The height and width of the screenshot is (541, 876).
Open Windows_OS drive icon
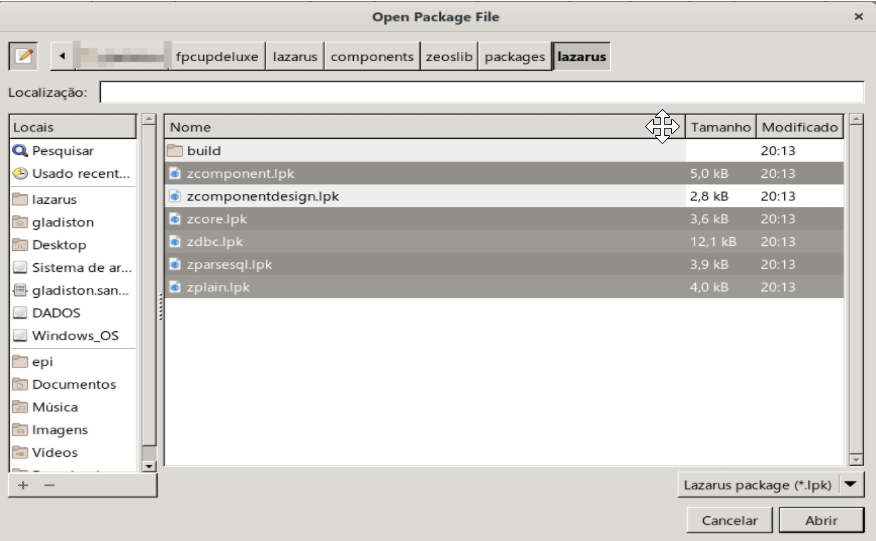click(x=20, y=336)
